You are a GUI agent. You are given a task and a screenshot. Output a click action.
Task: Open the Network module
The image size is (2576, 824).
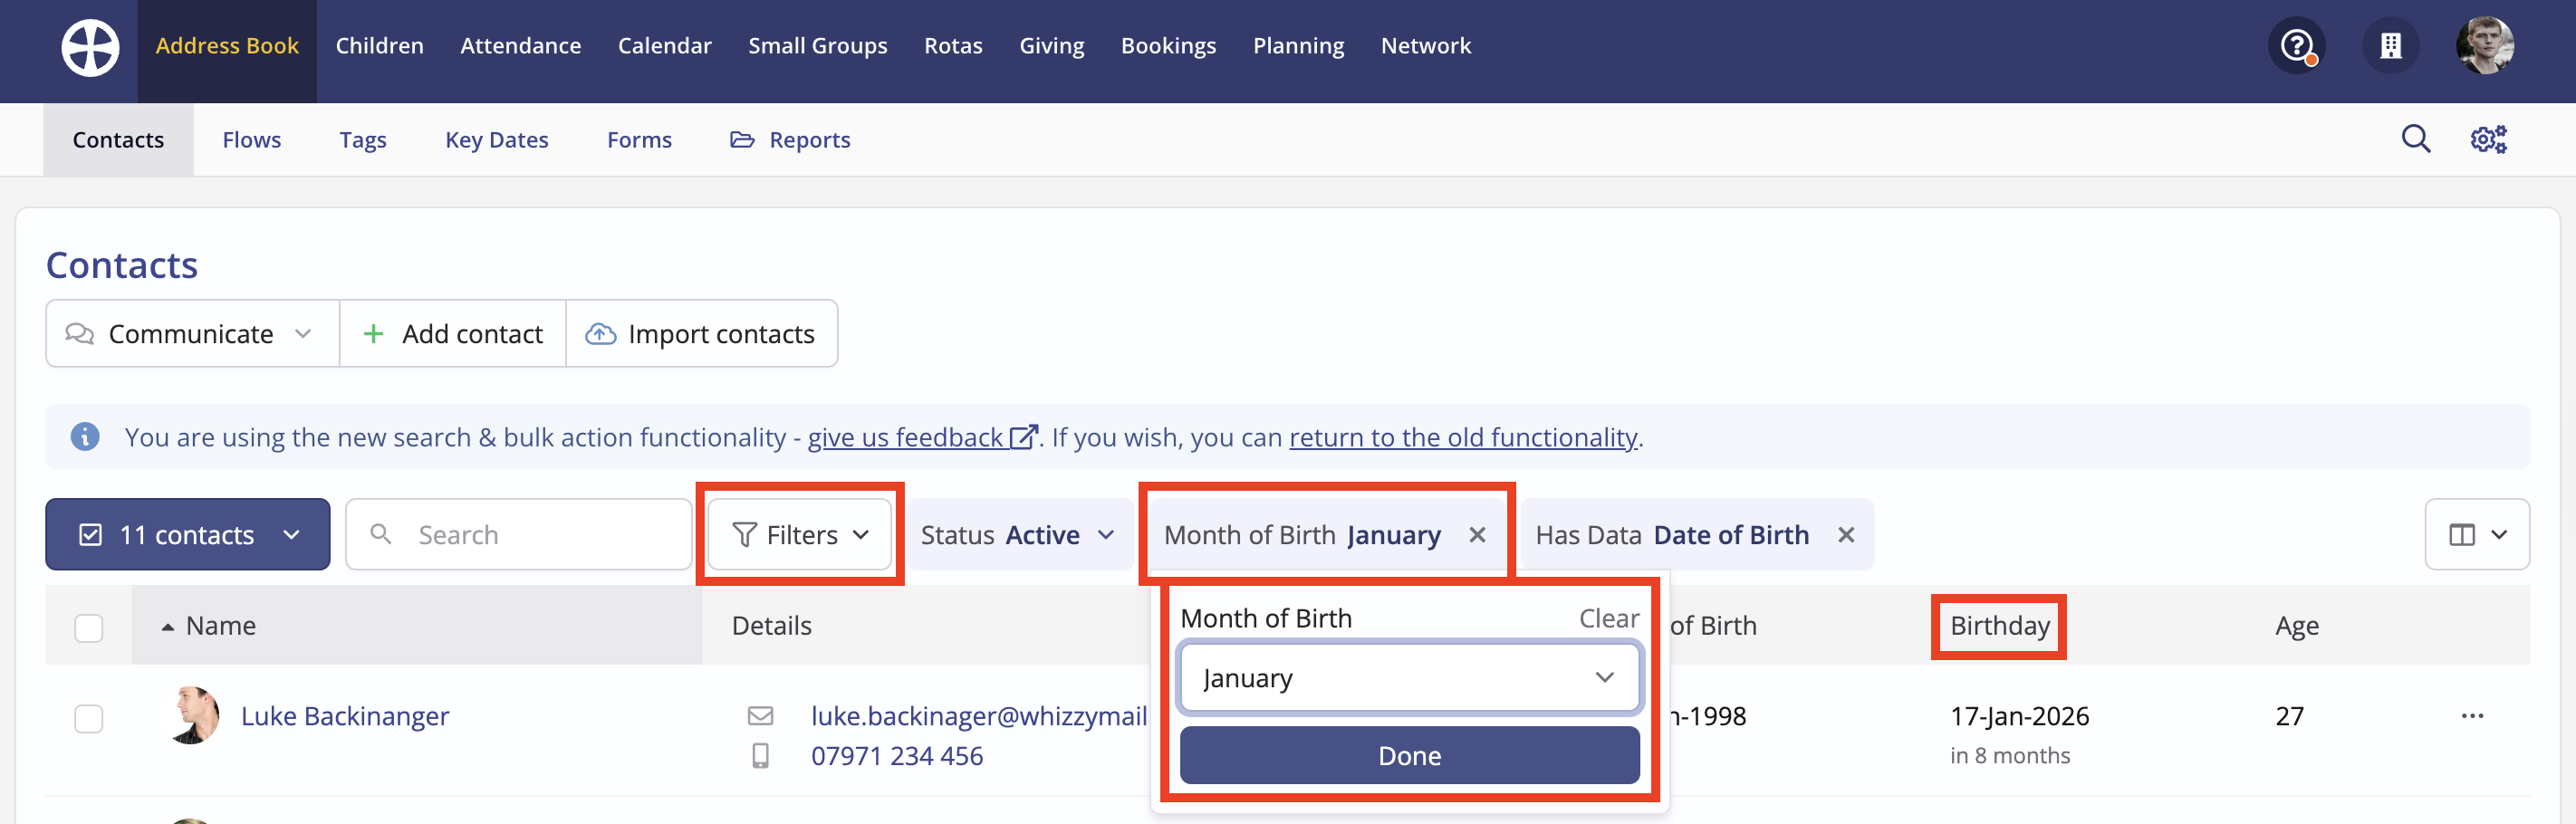tap(1425, 46)
